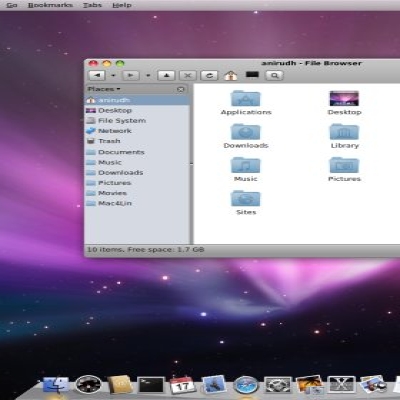Go back using the Back arrow button
The height and width of the screenshot is (400, 400).
pos(97,75)
